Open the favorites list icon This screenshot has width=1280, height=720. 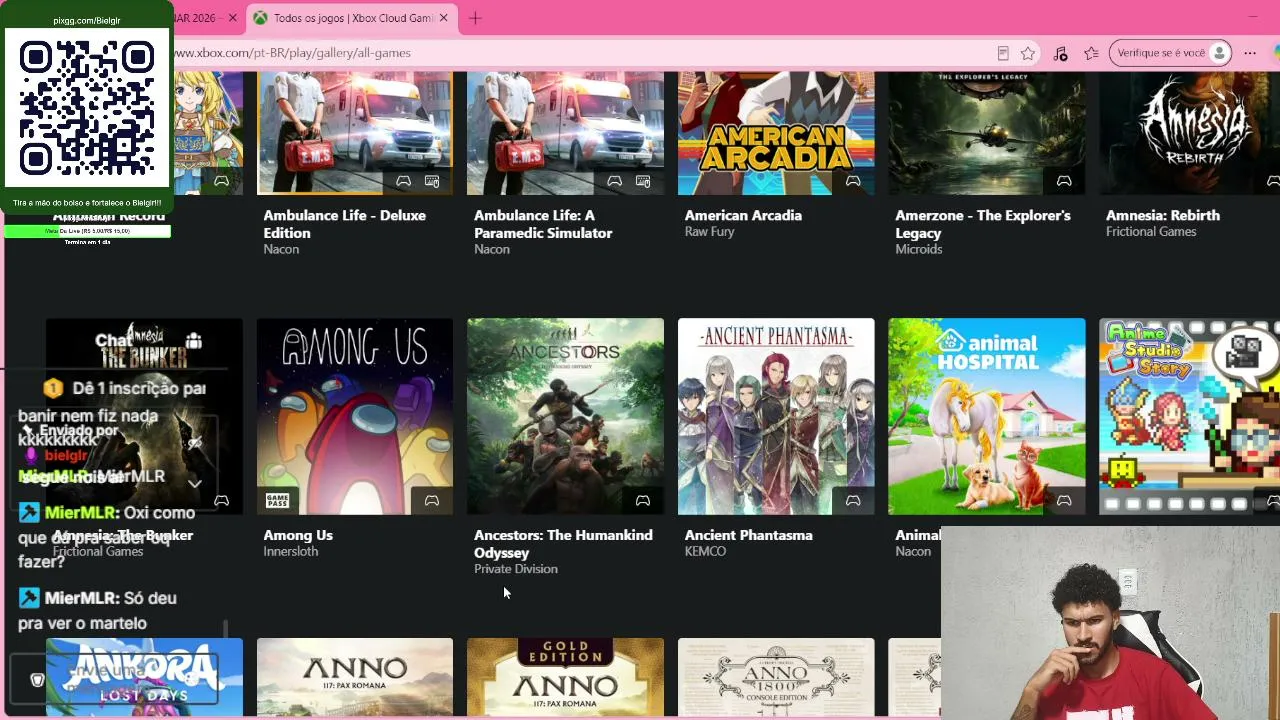click(x=1091, y=53)
